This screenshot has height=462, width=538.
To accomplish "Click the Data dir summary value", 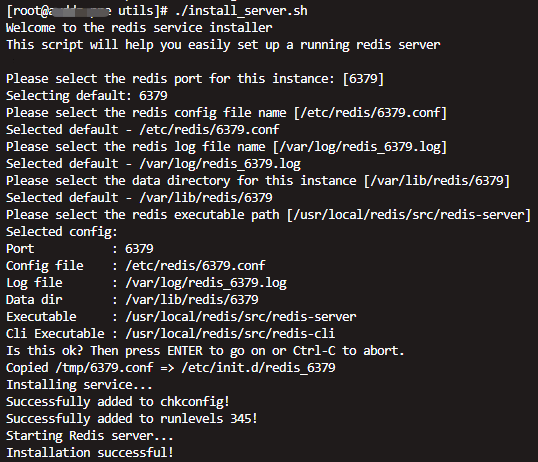I will 192,300.
